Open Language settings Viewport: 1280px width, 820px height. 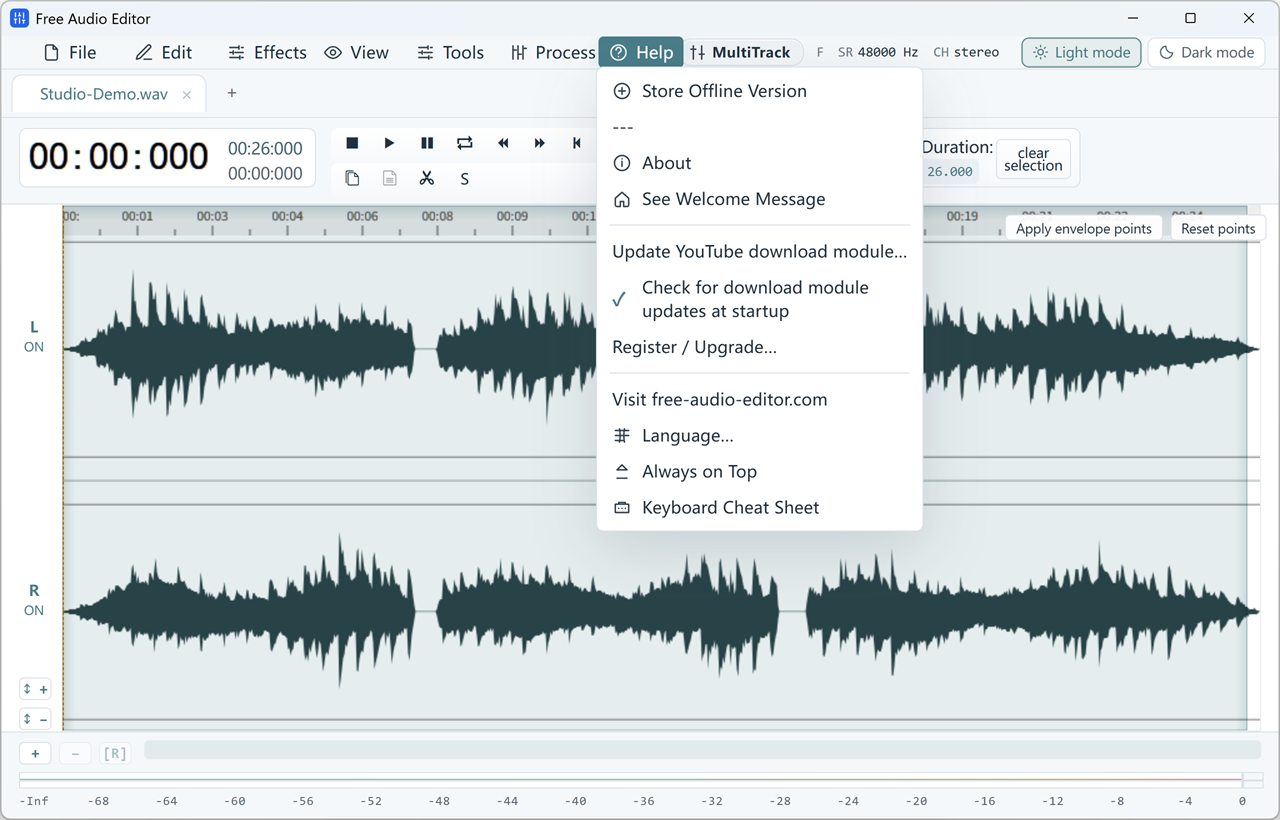tap(759, 435)
